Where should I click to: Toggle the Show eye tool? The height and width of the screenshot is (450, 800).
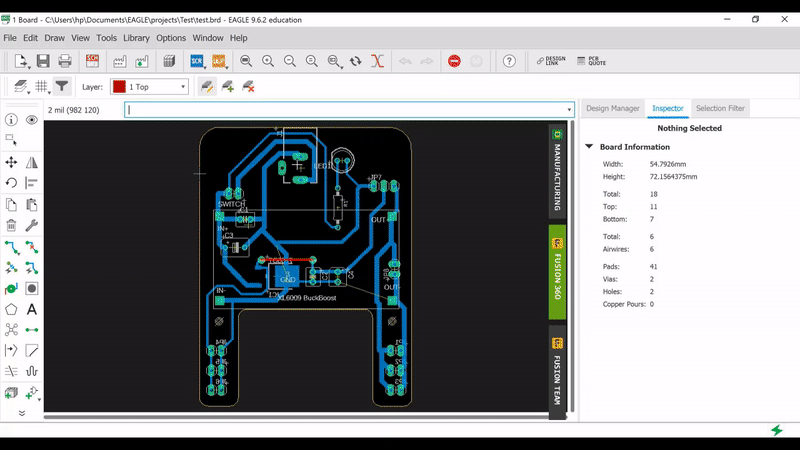32,120
